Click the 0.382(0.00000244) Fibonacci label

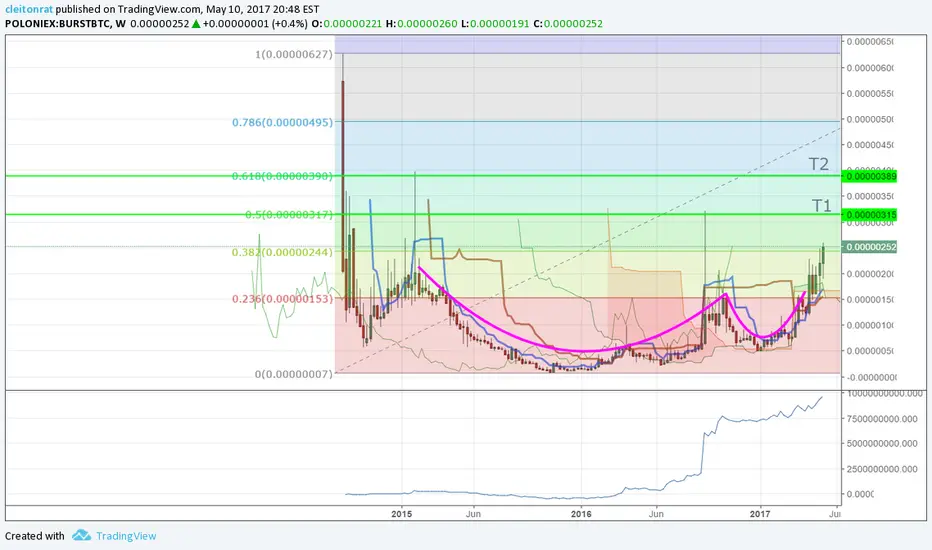(x=282, y=252)
